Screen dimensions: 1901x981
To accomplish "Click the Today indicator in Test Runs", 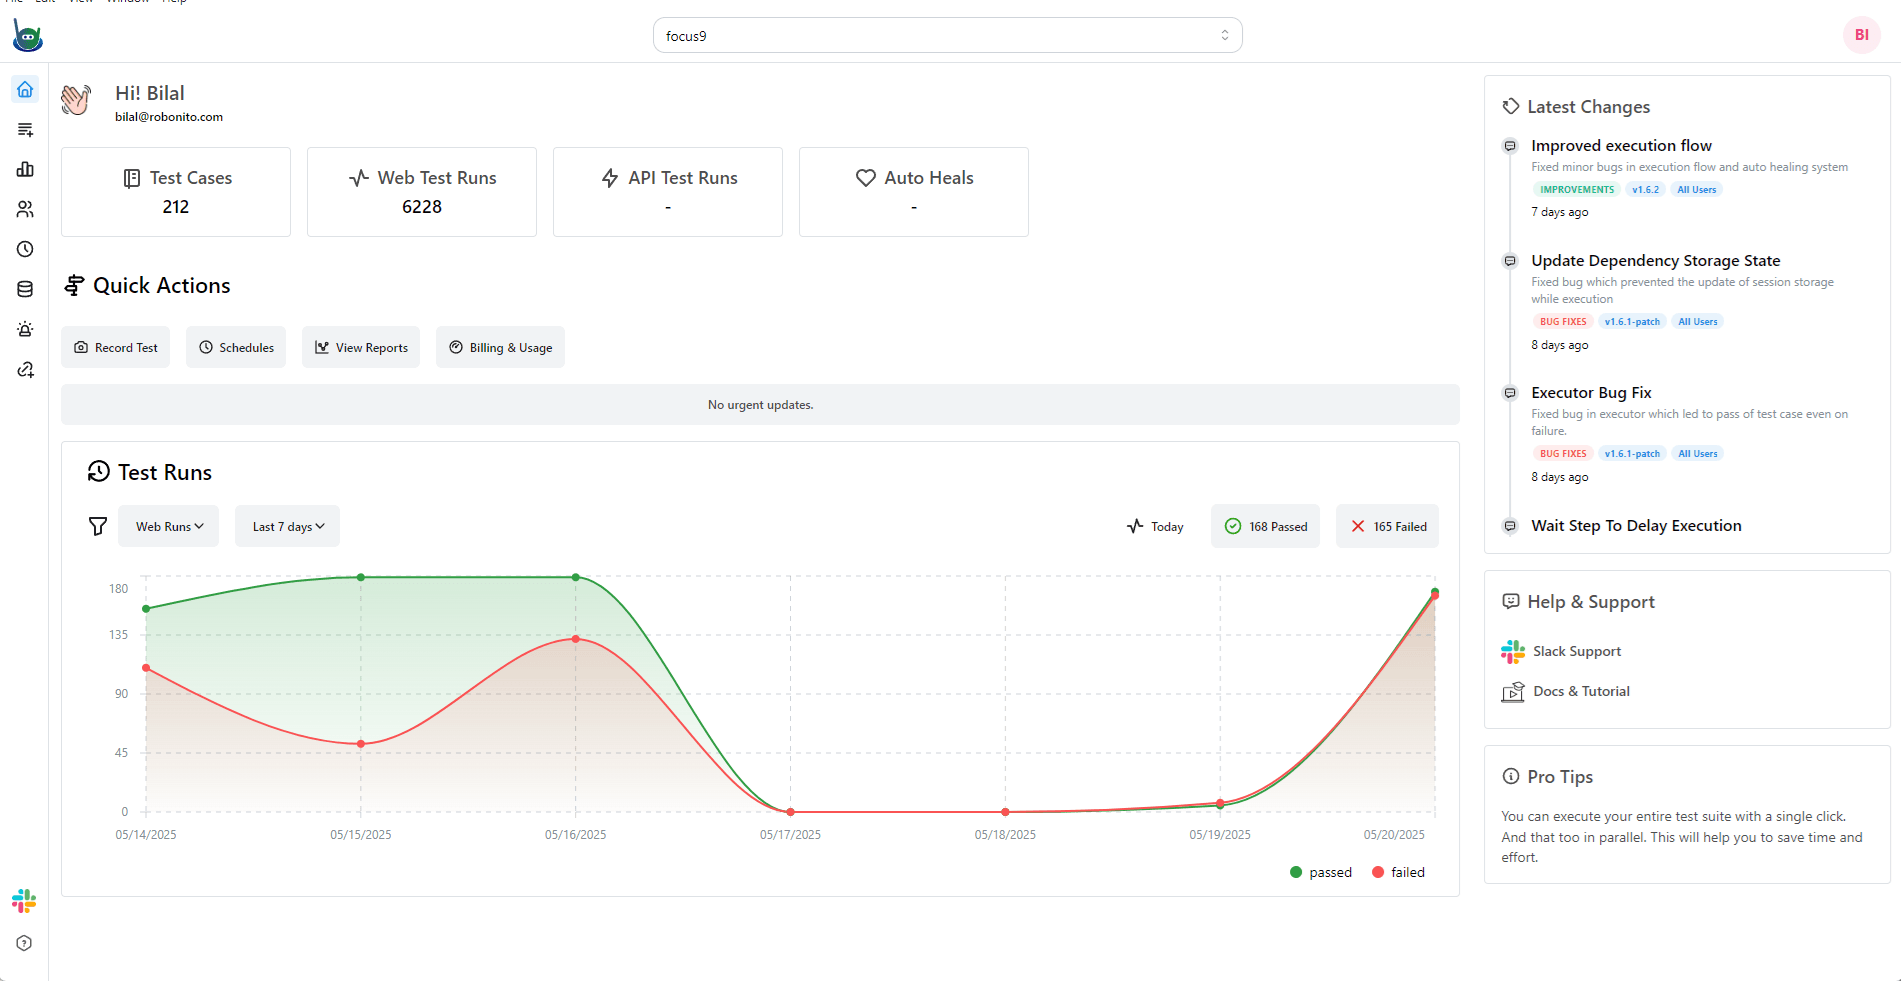I will tap(1155, 526).
